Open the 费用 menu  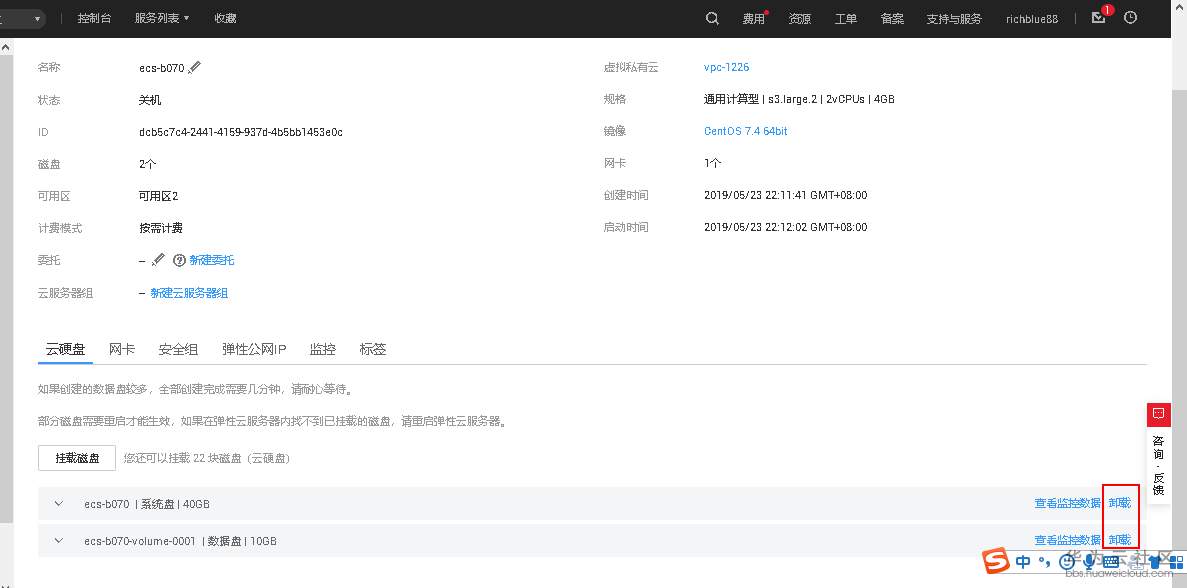(x=754, y=19)
